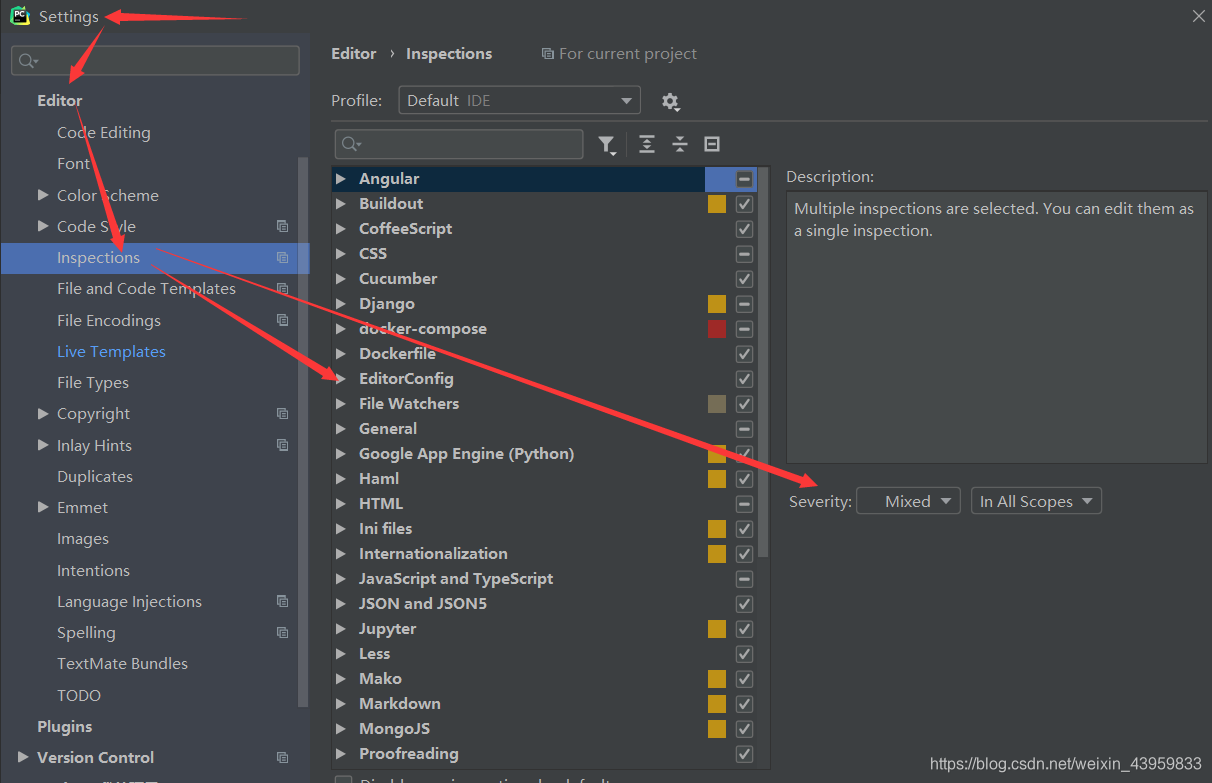Close the Settings dialog

[1198, 16]
